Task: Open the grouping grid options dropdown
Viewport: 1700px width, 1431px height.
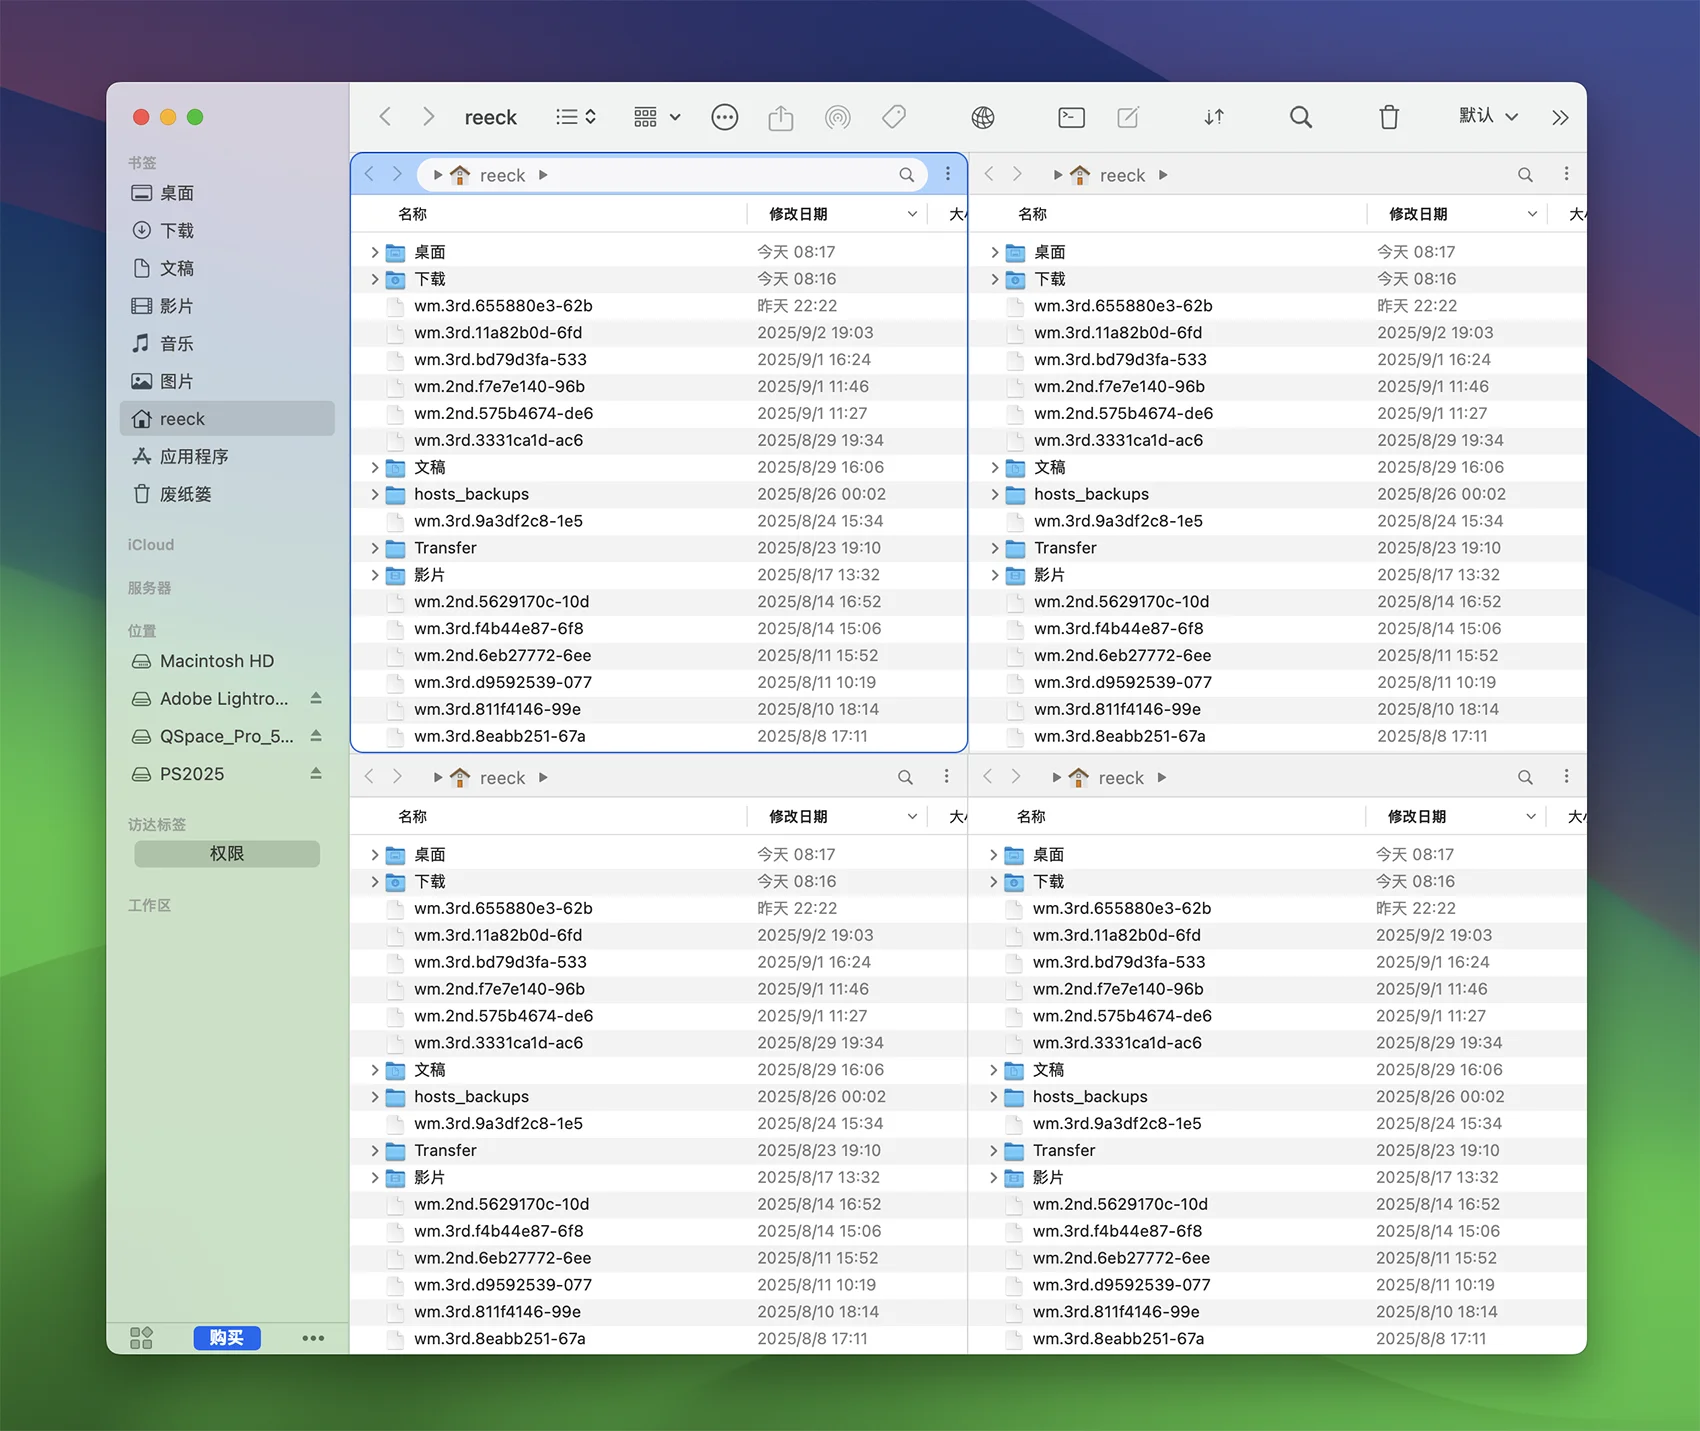Action: coord(657,117)
